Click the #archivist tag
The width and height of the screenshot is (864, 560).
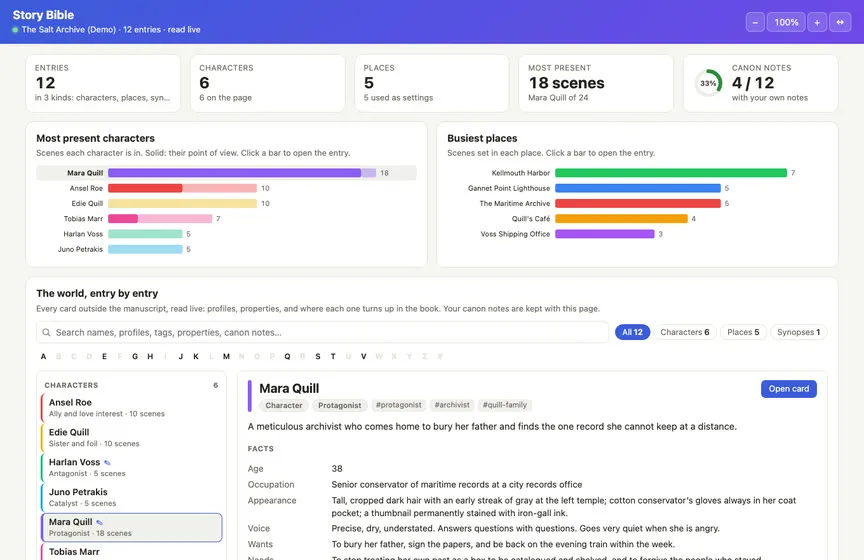452,405
